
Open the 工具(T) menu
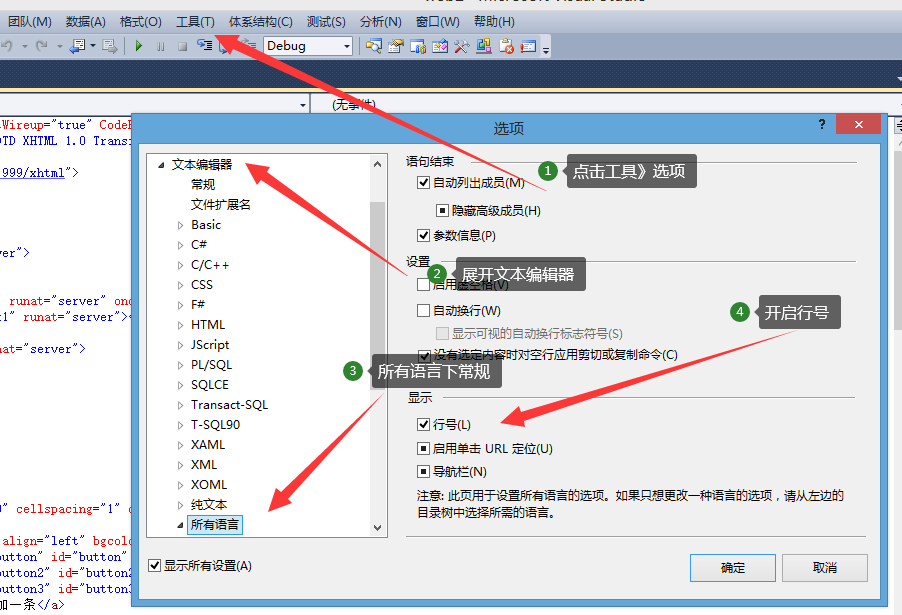[x=195, y=22]
